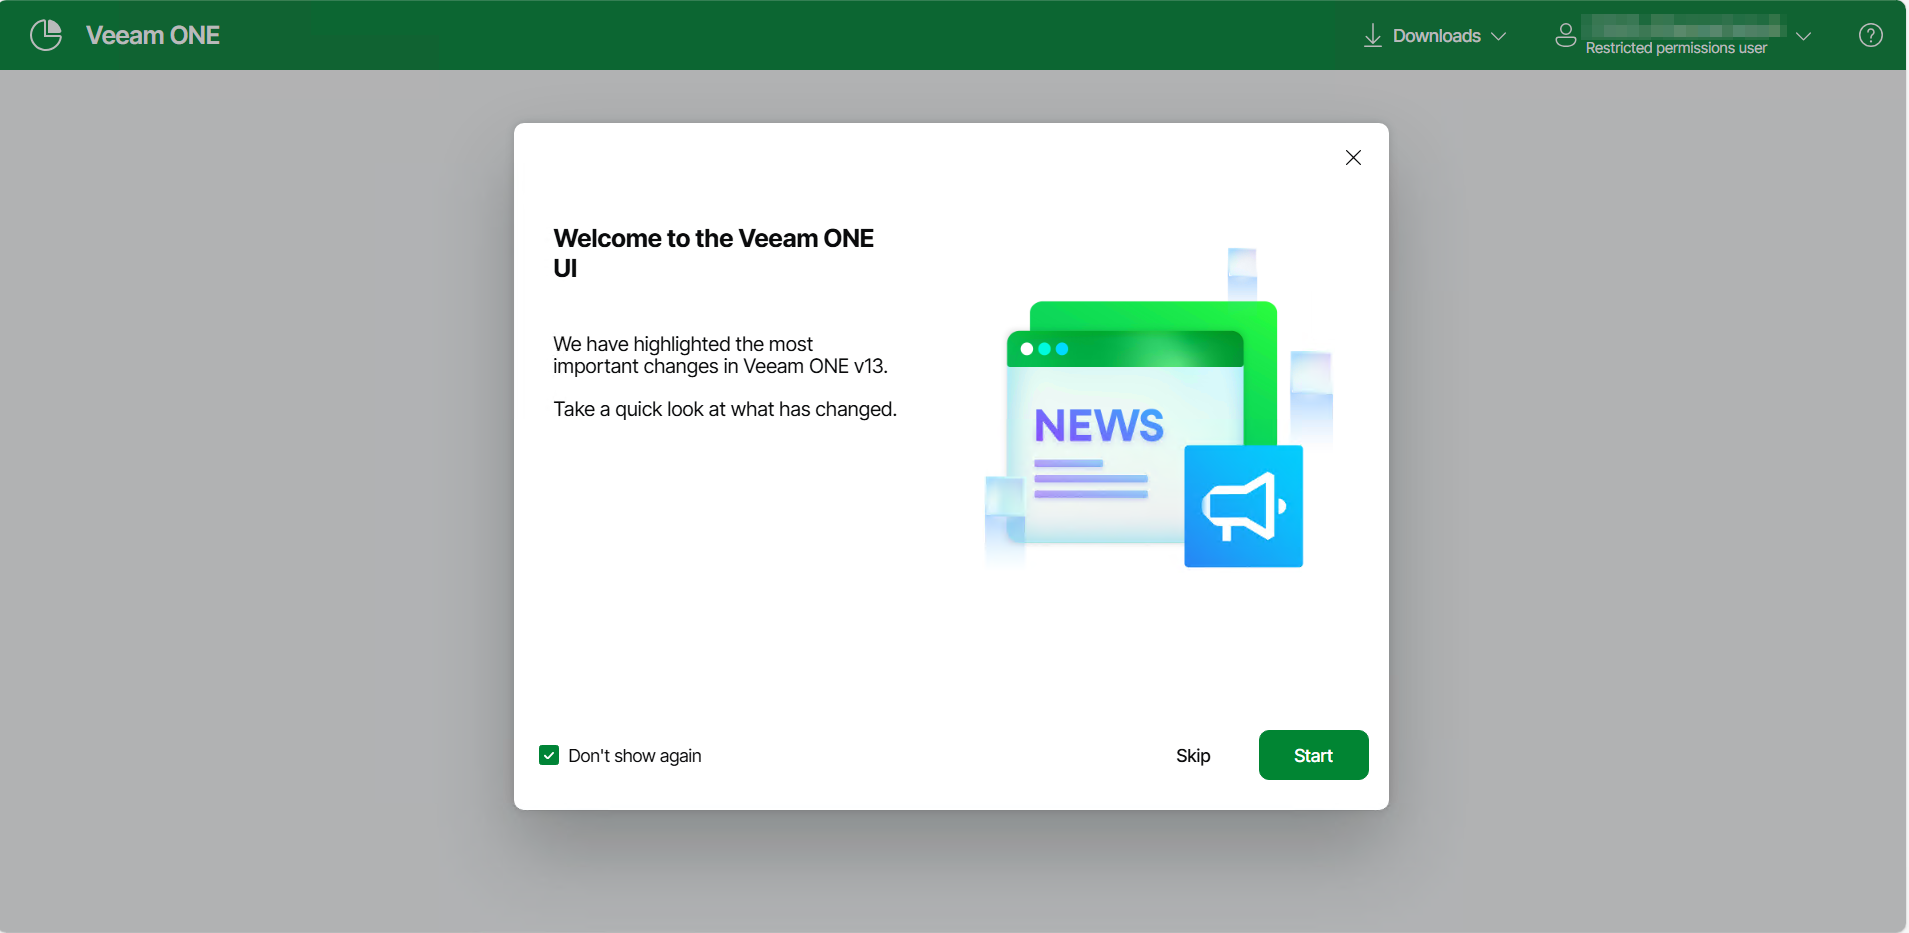1909x933 pixels.
Task: Click the Welcome to the Veeam ONE UI heading
Action: click(x=713, y=253)
